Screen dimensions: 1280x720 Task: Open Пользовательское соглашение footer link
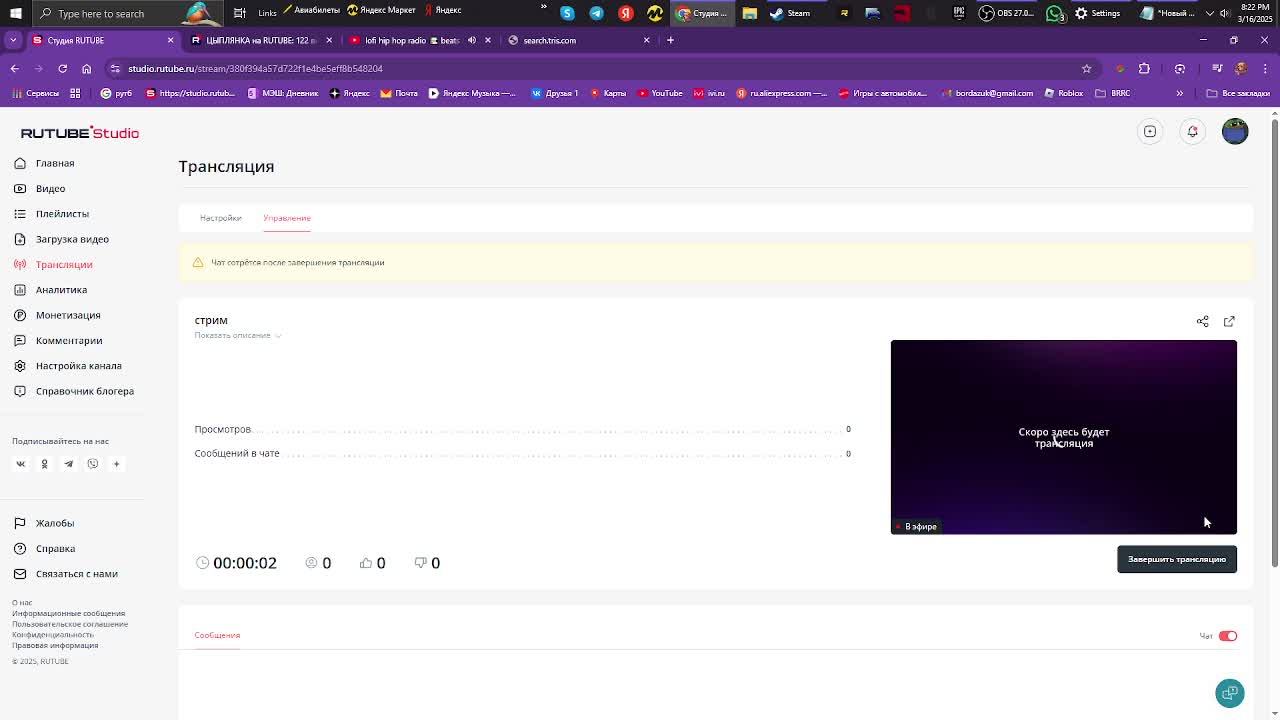(x=70, y=624)
